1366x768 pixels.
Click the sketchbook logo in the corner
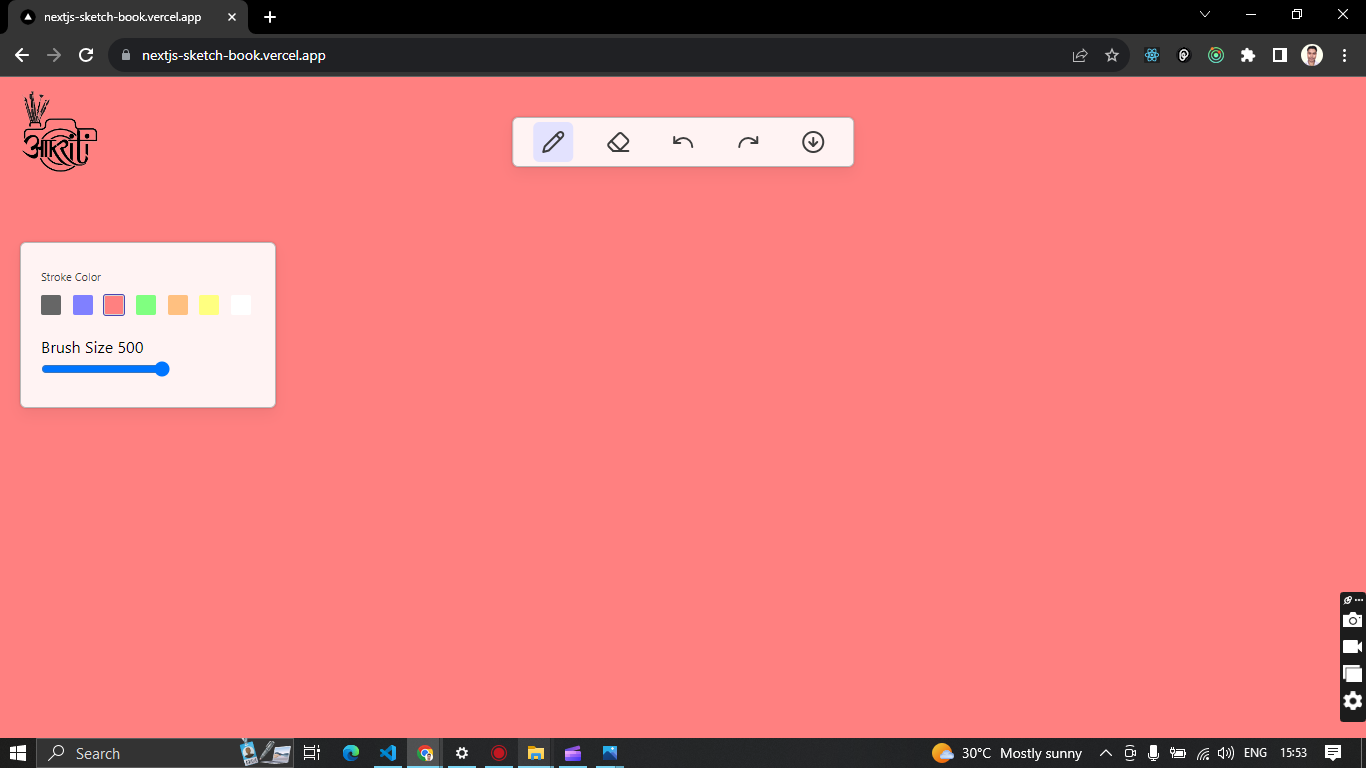click(59, 131)
